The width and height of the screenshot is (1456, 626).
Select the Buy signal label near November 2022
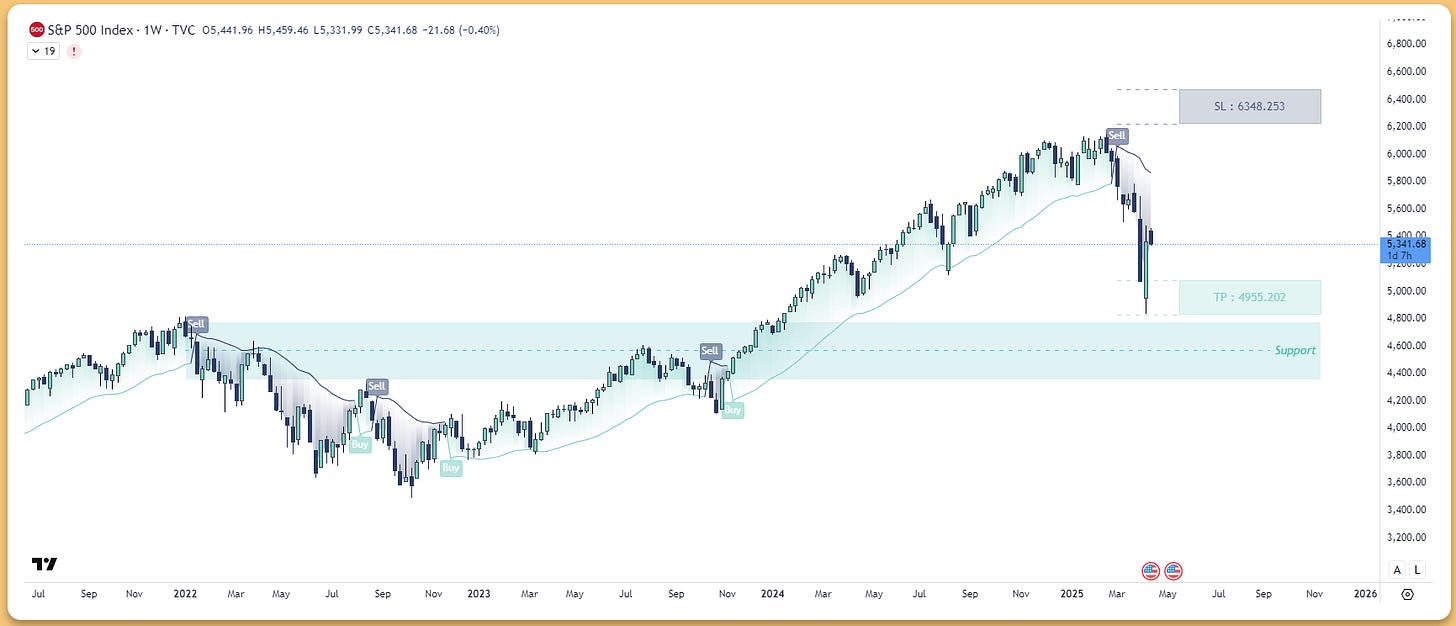(x=451, y=467)
